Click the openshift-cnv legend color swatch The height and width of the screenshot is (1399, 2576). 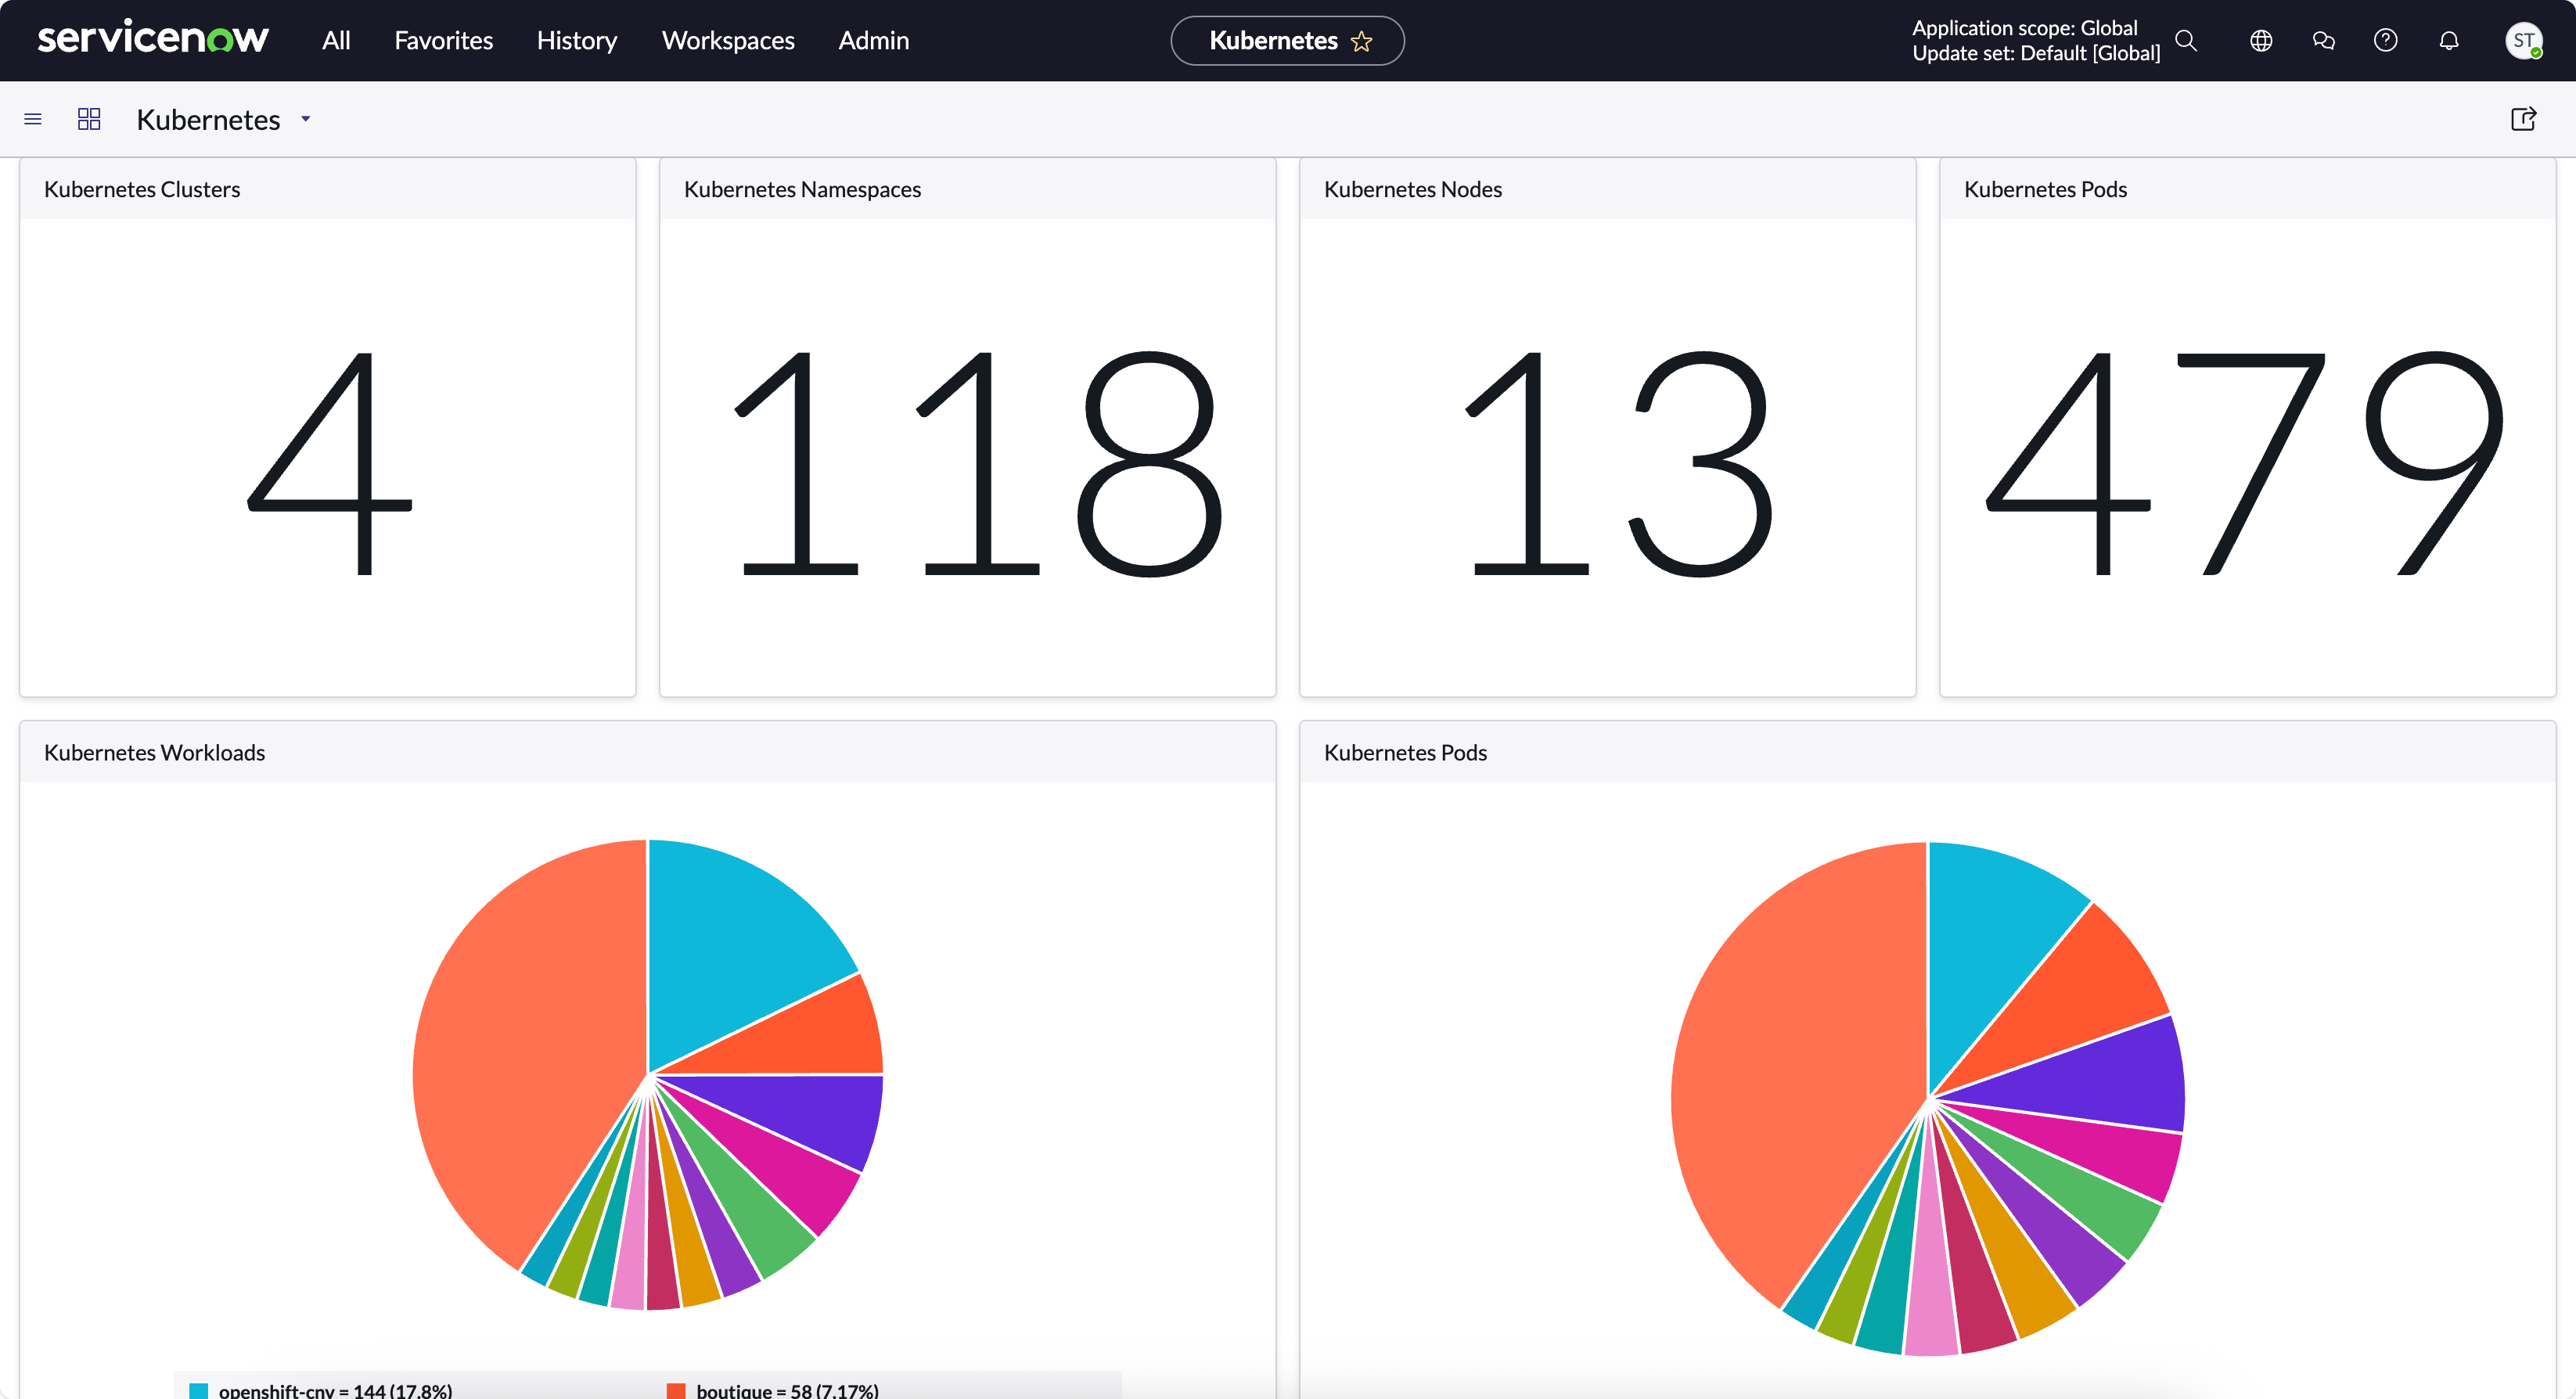tap(198, 1390)
